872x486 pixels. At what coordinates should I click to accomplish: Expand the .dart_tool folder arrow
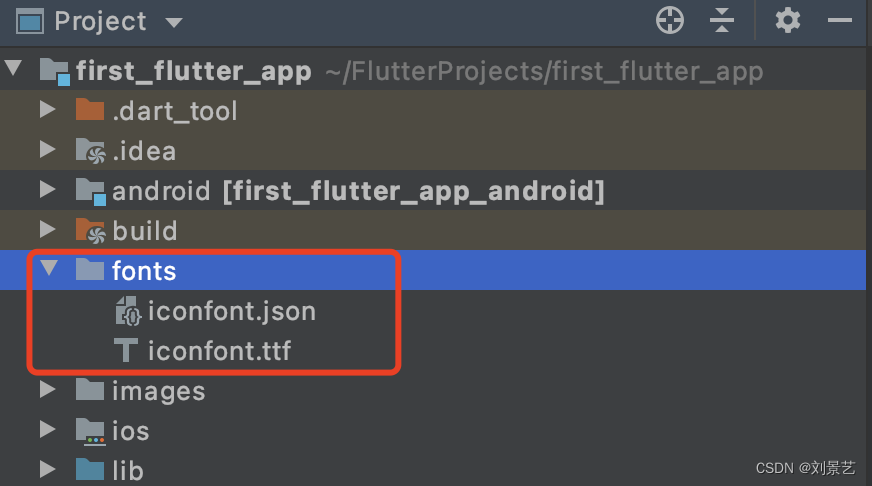point(48,110)
